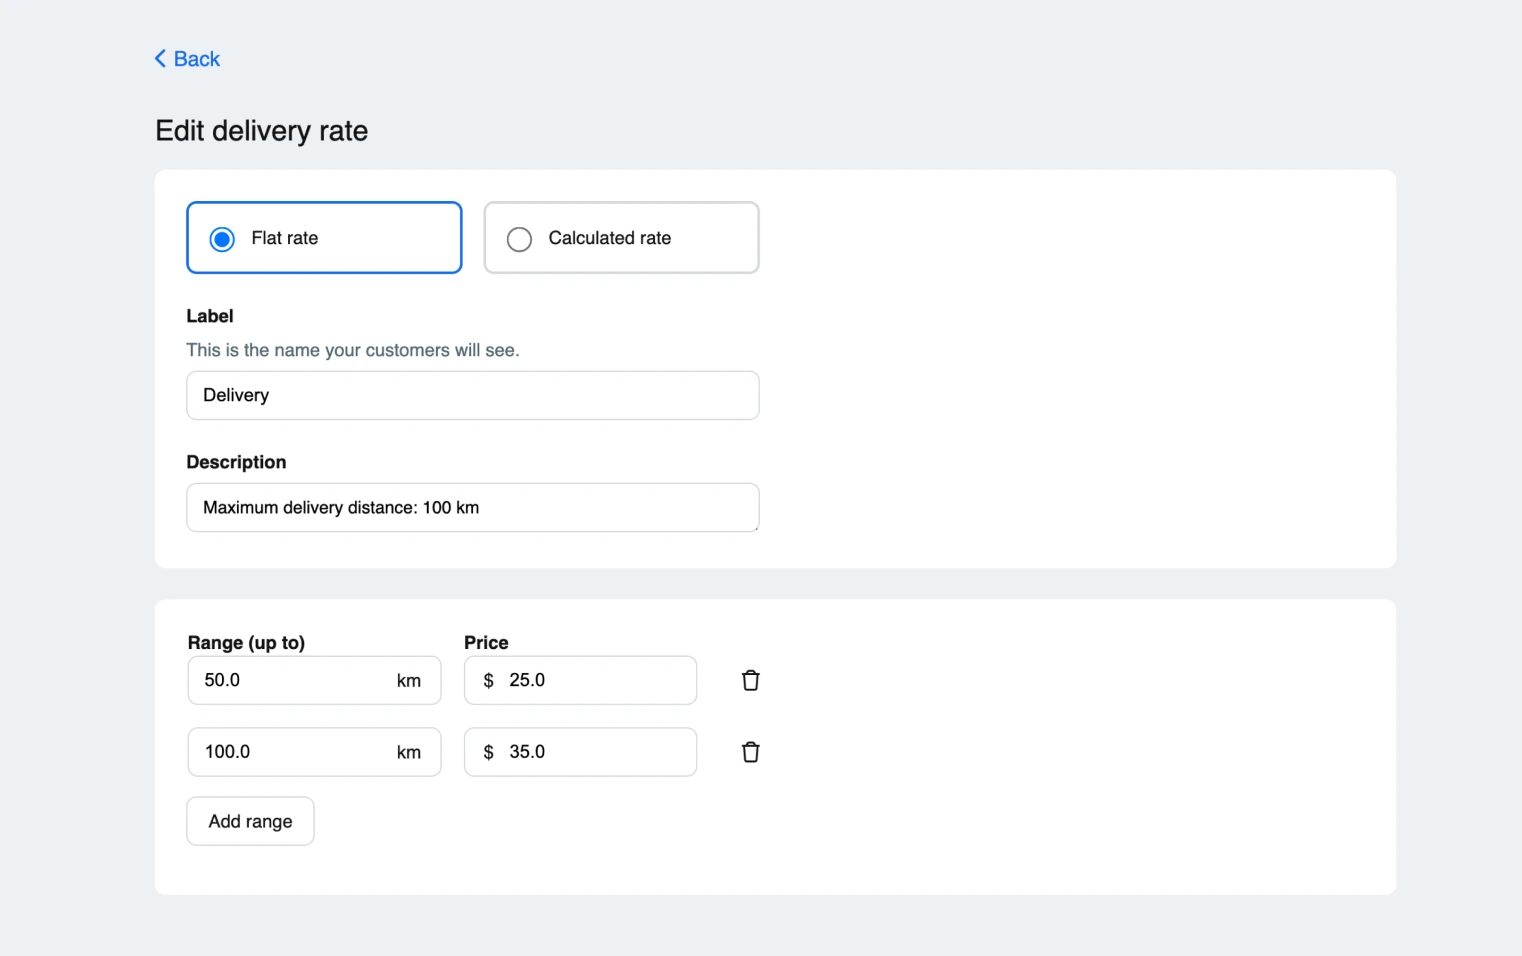
Task: Click the Add range button
Action: pyautogui.click(x=249, y=820)
